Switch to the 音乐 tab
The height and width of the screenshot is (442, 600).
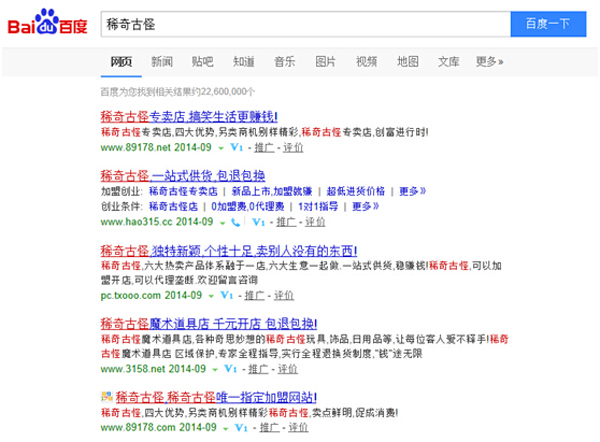(x=285, y=62)
